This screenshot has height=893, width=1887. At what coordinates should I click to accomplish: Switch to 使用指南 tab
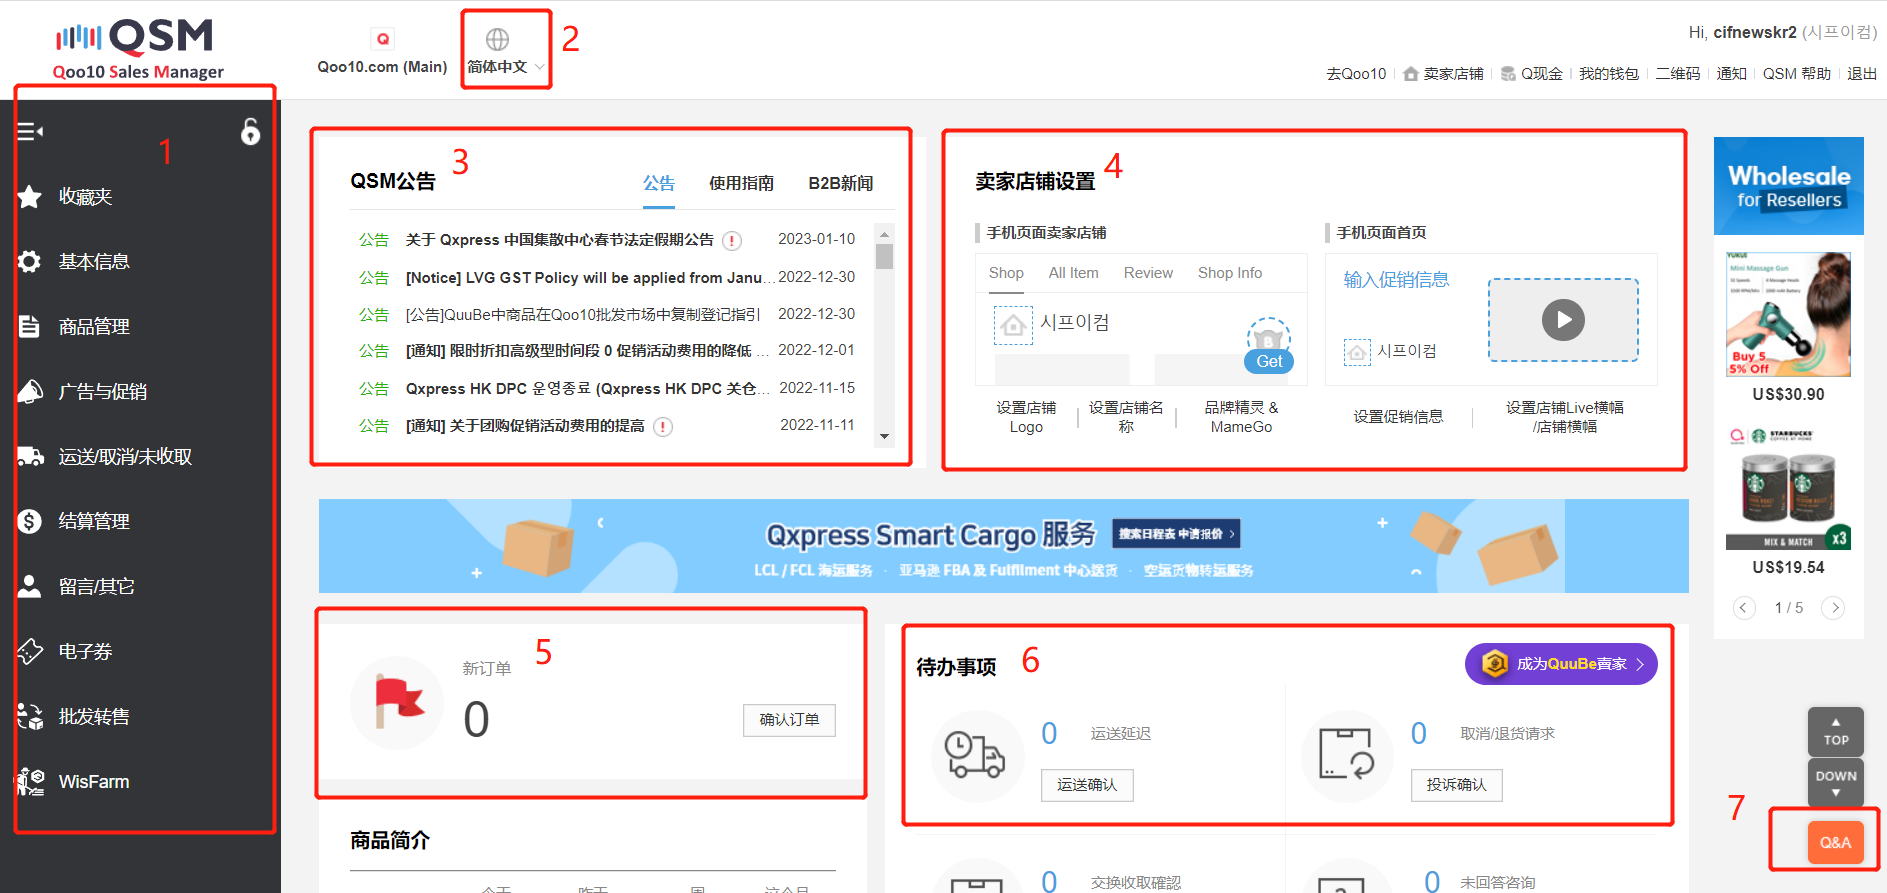point(741,184)
